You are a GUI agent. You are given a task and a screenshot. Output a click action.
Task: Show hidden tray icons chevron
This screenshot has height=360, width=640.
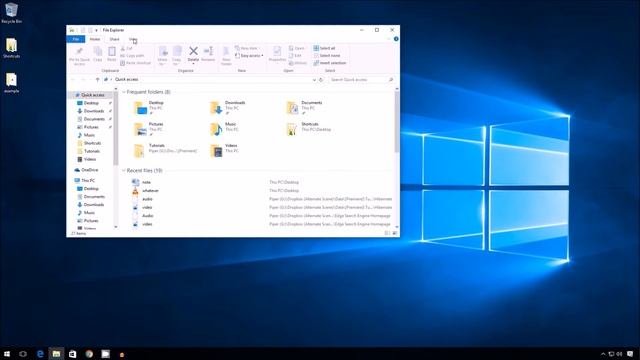click(x=603, y=354)
